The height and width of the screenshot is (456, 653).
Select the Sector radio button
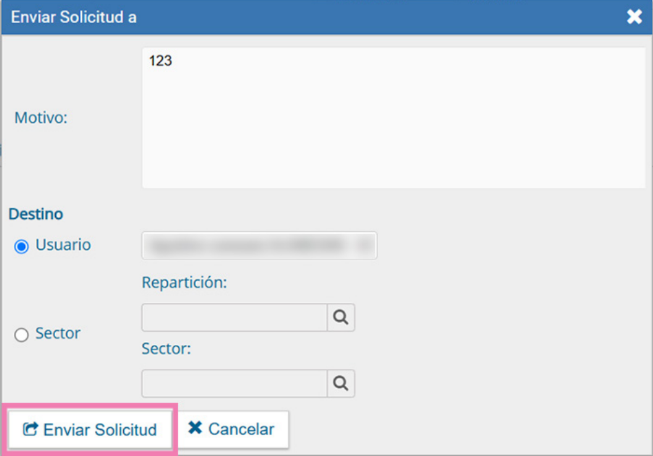[22, 336]
